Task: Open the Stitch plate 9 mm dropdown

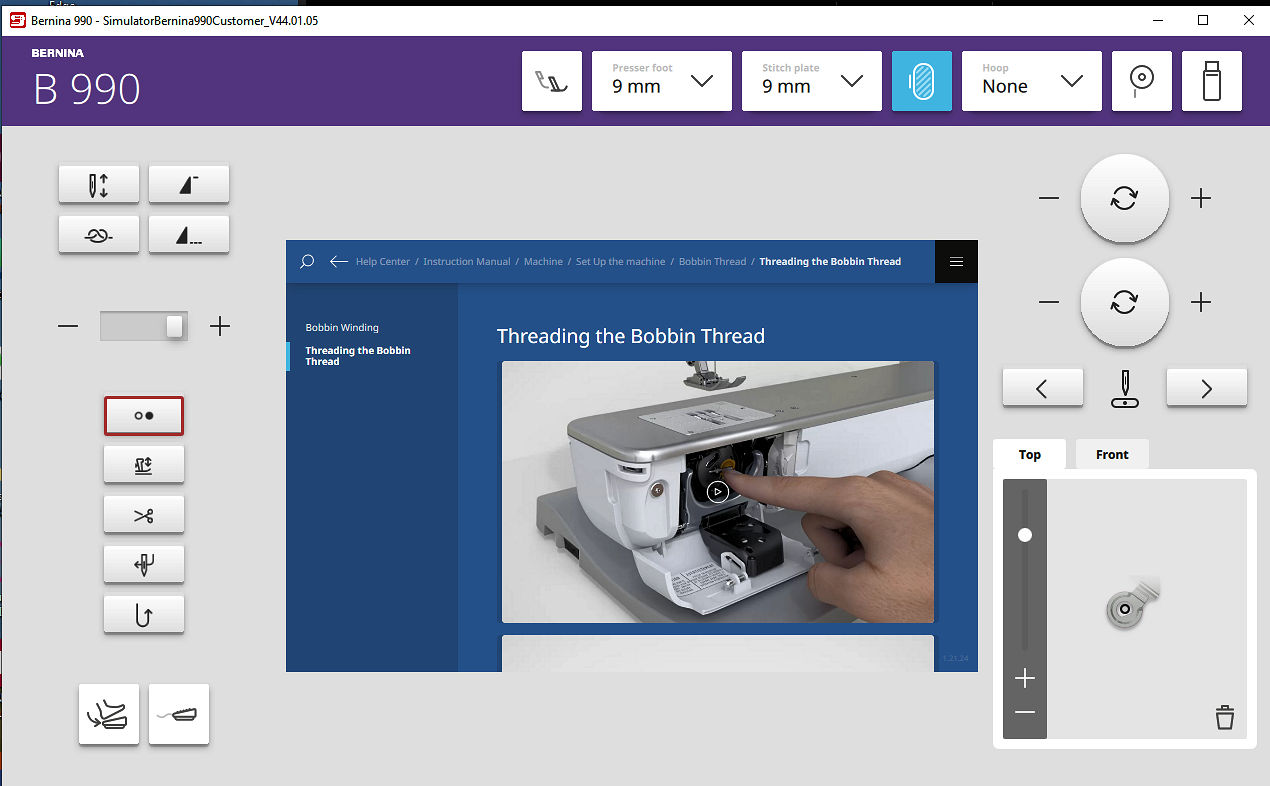Action: pos(812,81)
